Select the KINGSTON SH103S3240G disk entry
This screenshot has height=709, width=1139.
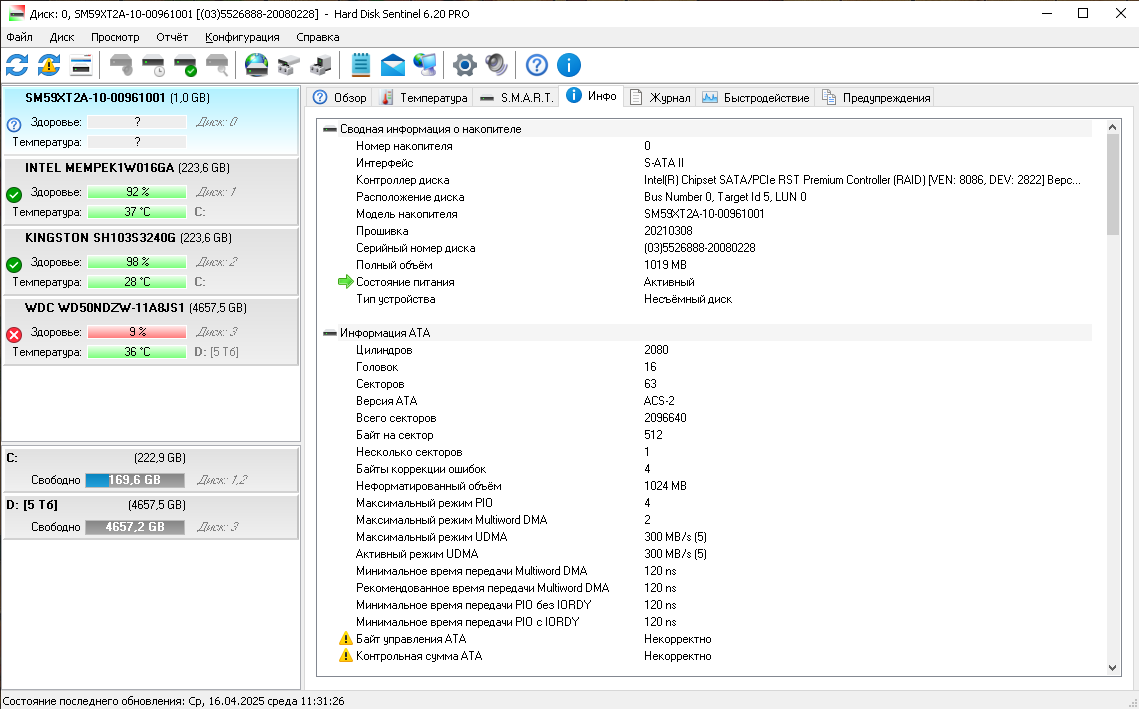click(x=150, y=261)
